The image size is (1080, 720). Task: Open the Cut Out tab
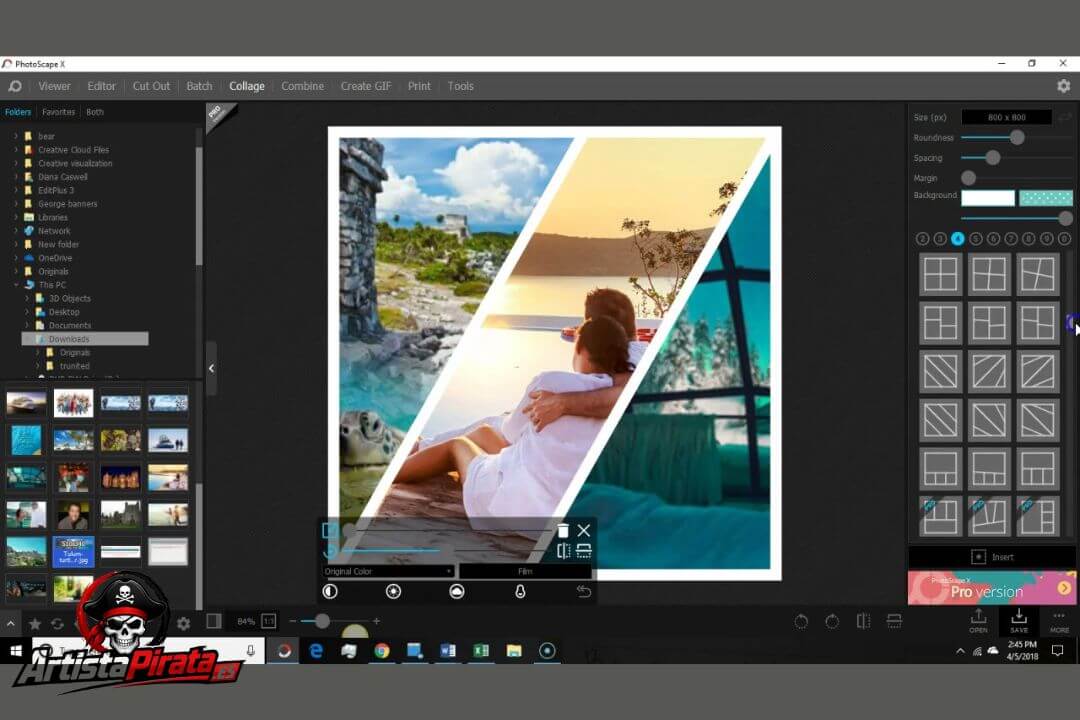[x=151, y=86]
